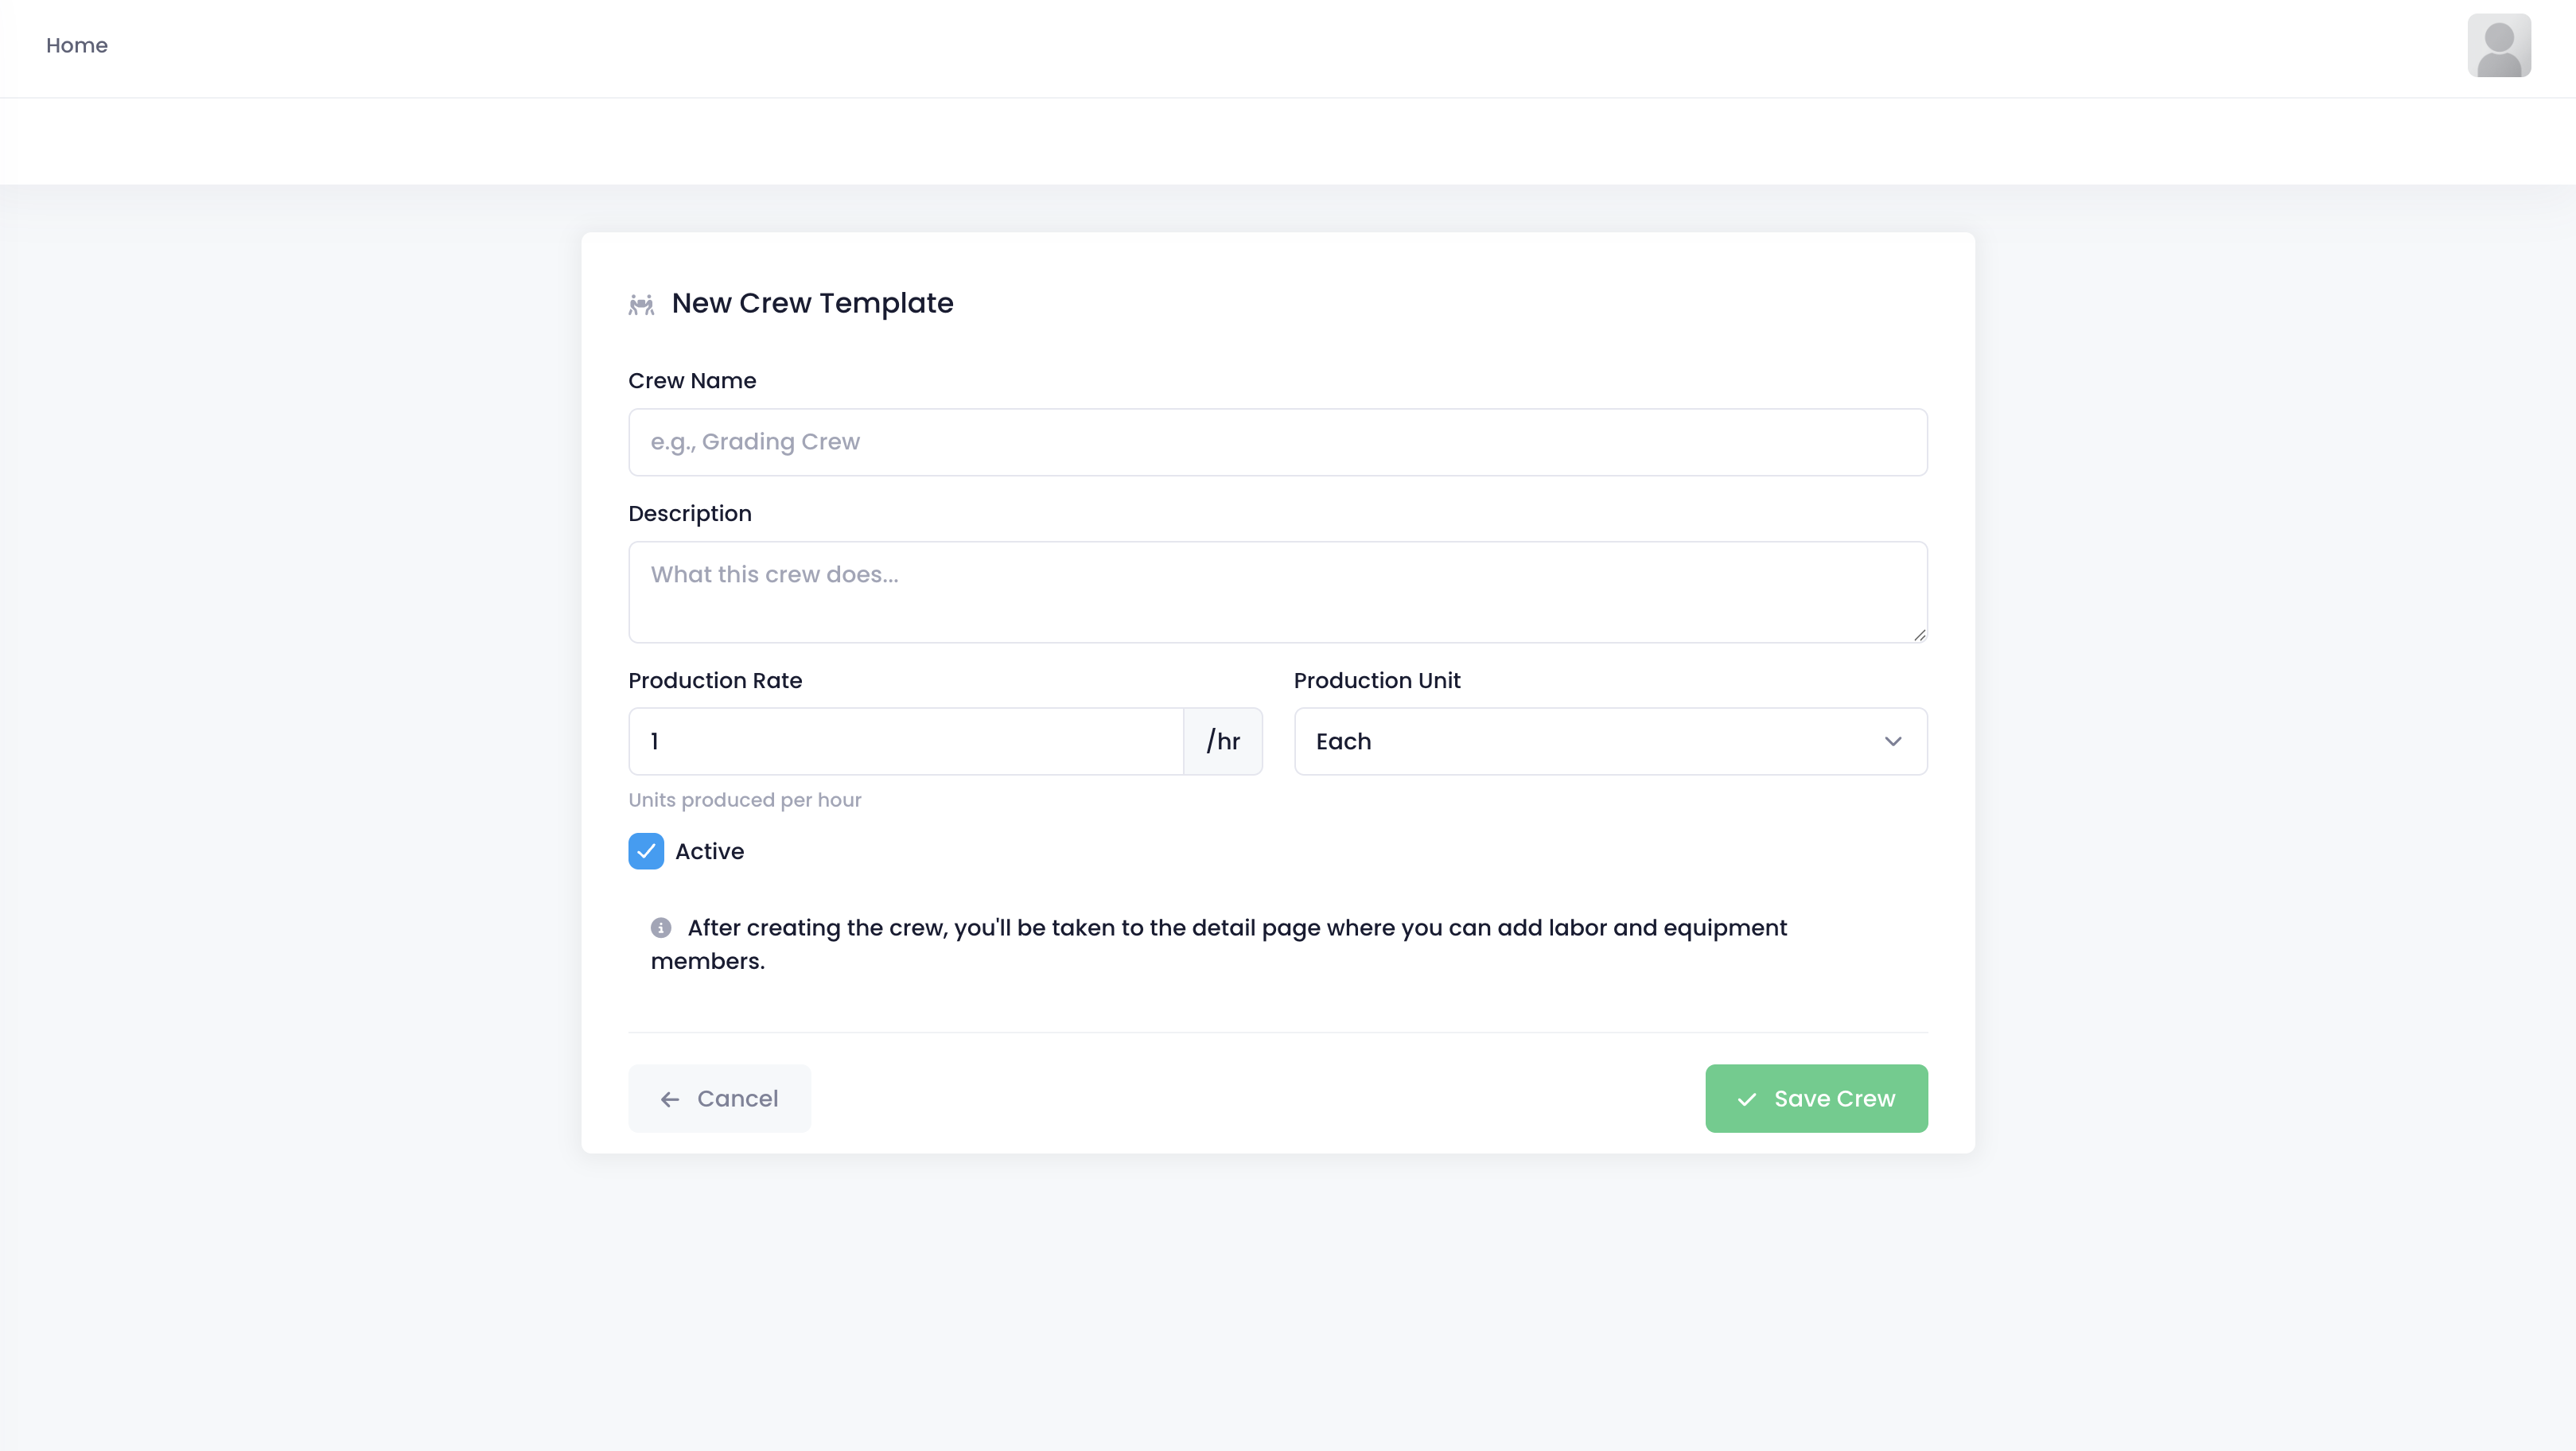Open the user profile avatar menu
2576x1451 pixels.
(2498, 46)
